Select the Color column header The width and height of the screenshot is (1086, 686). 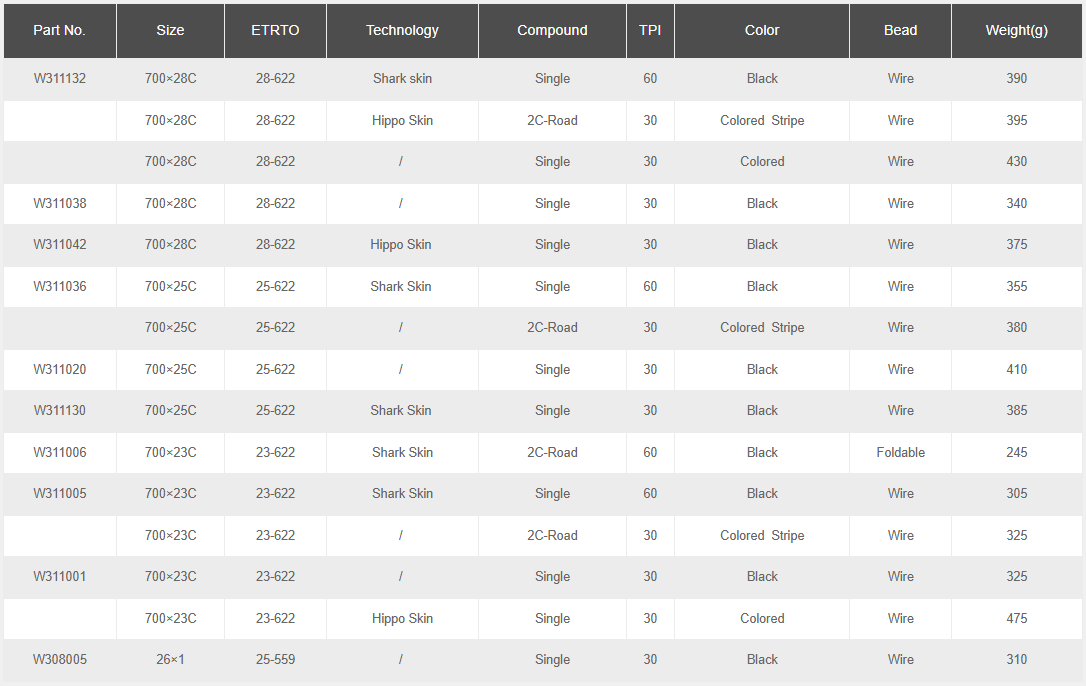762,30
